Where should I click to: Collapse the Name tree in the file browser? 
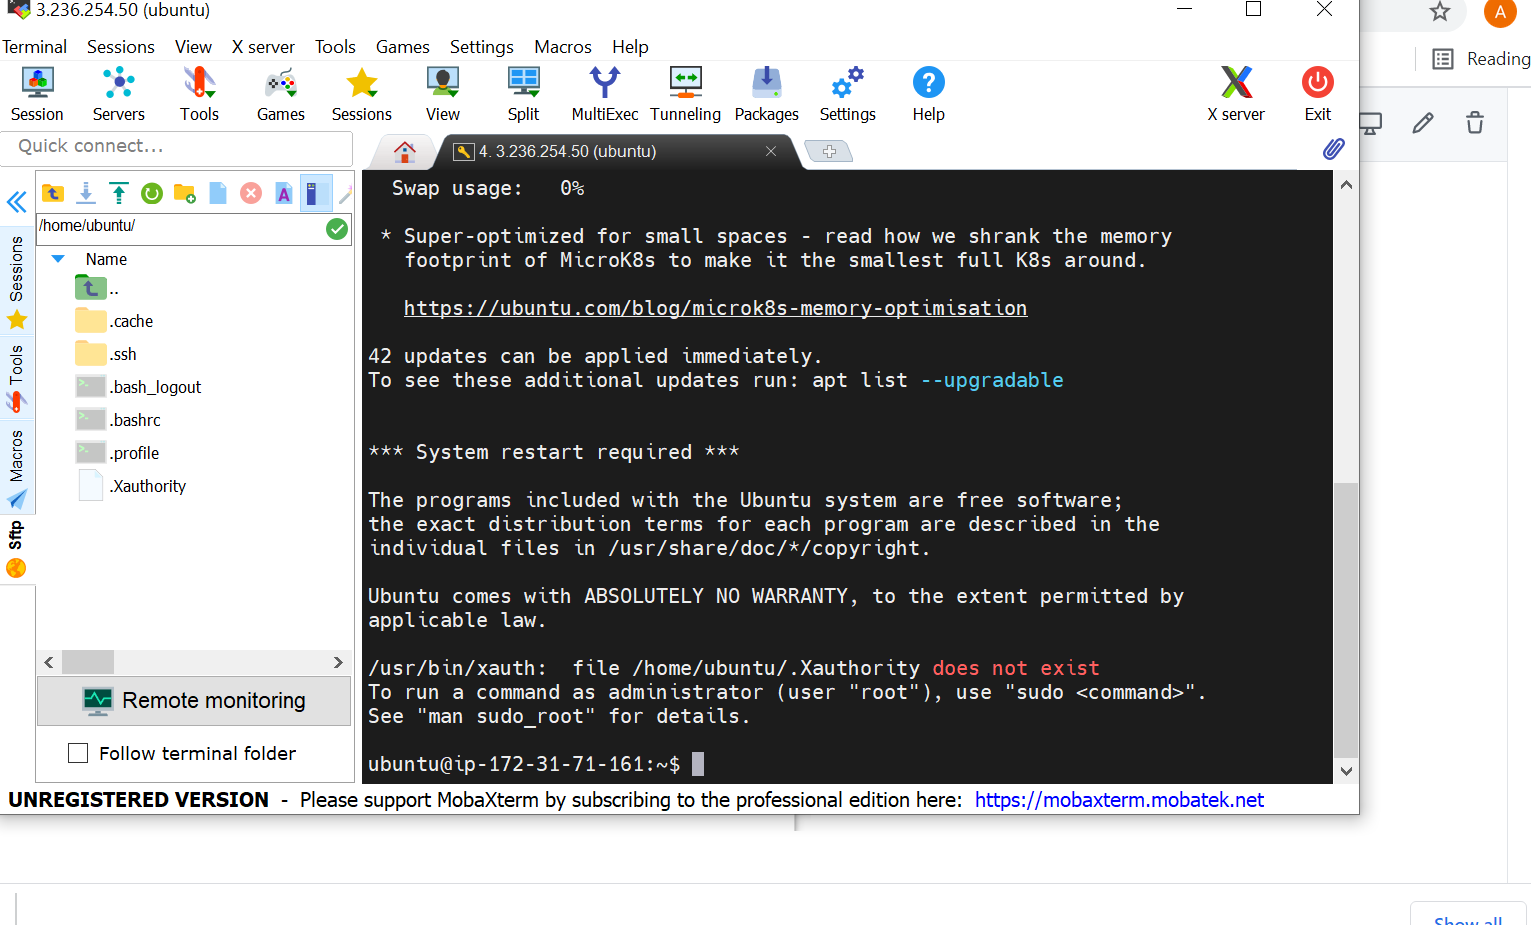[57, 258]
